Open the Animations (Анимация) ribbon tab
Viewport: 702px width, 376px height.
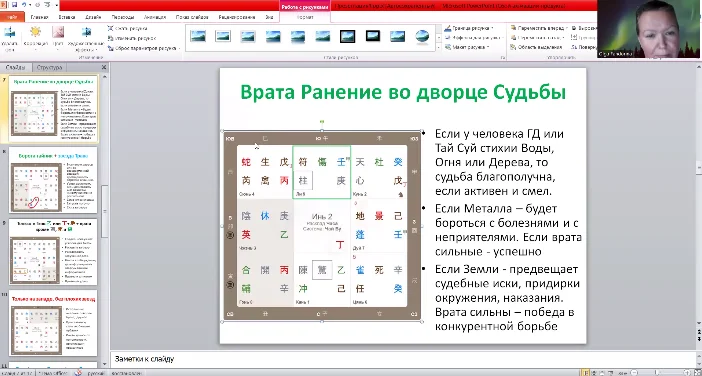[x=155, y=17]
